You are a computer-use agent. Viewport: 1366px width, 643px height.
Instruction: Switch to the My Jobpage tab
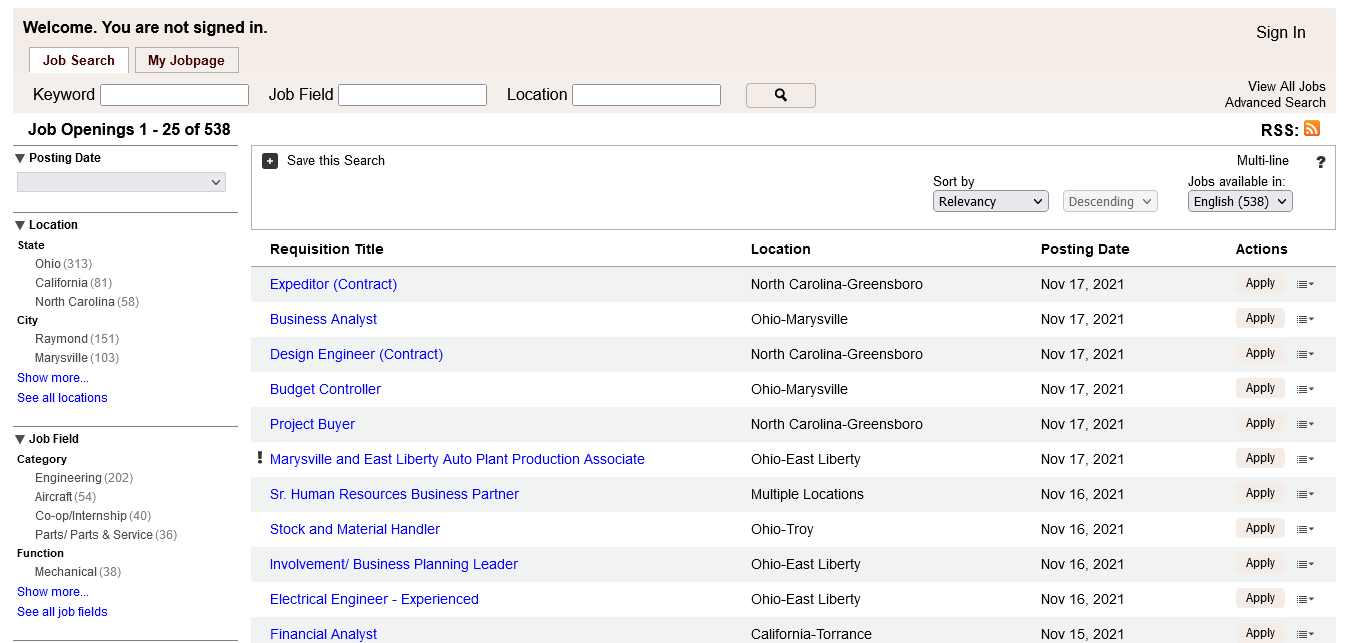coord(186,60)
